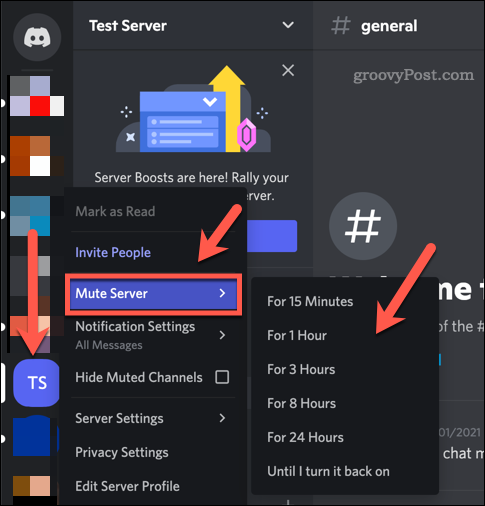Click the Test Server name header
The image size is (485, 506).
[x=128, y=26]
